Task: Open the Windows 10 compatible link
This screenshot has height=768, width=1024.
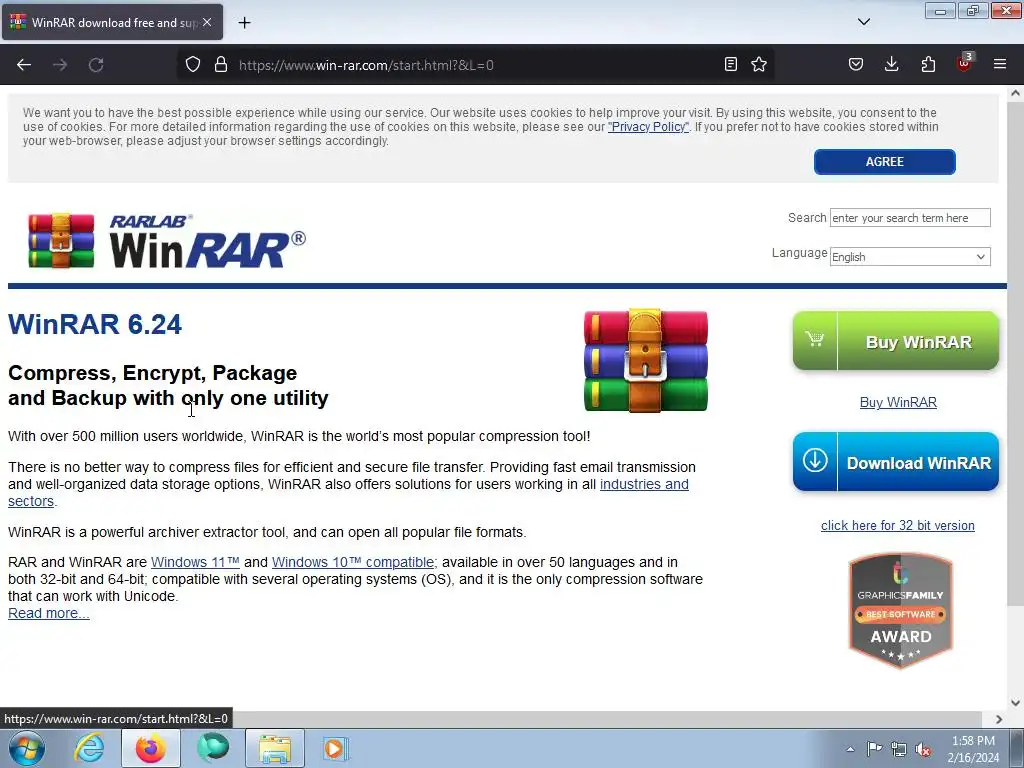Action: click(x=353, y=562)
